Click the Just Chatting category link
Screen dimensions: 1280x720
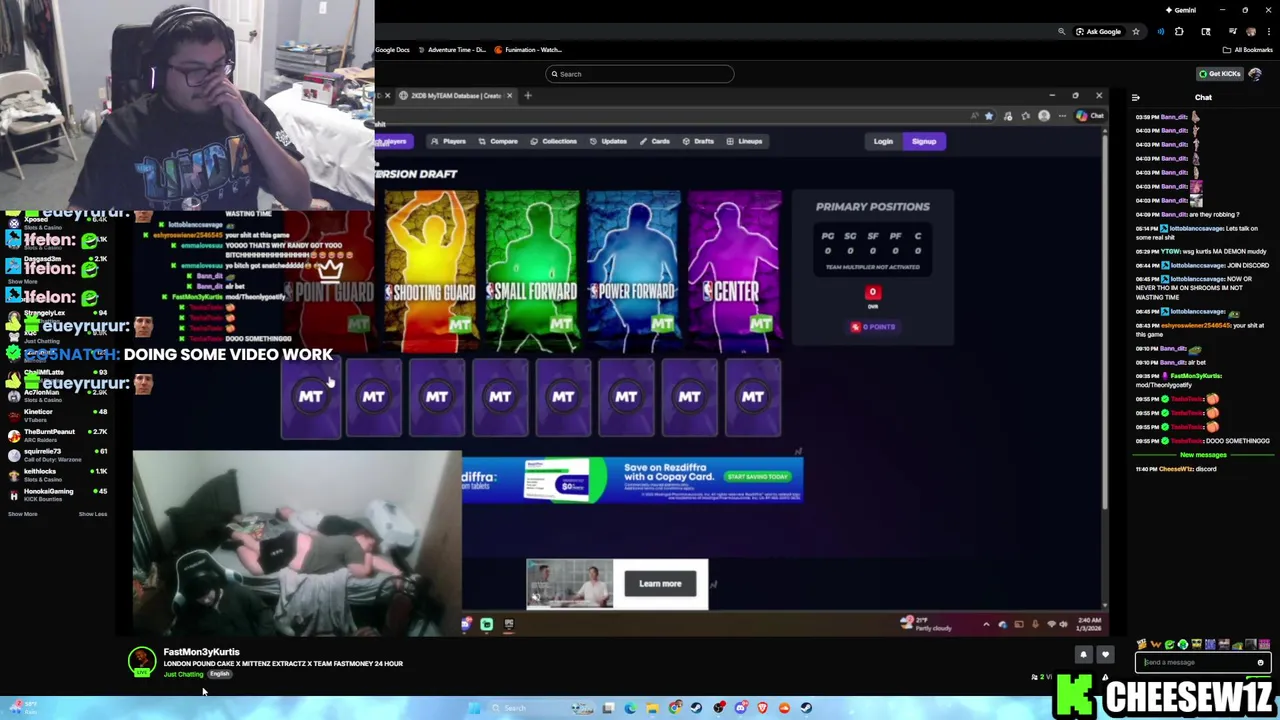click(183, 674)
